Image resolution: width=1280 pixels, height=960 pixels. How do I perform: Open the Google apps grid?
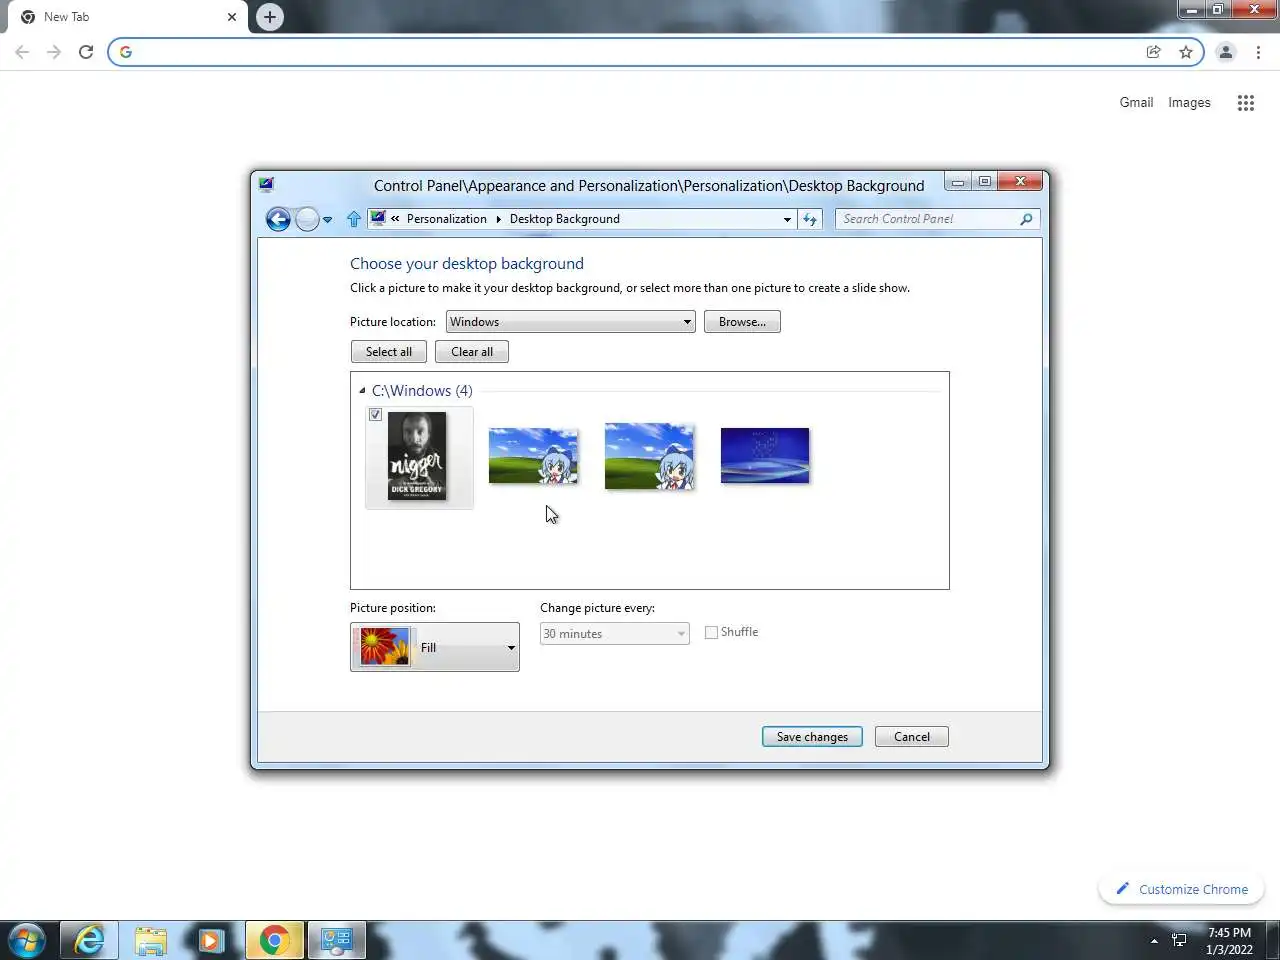1245,102
